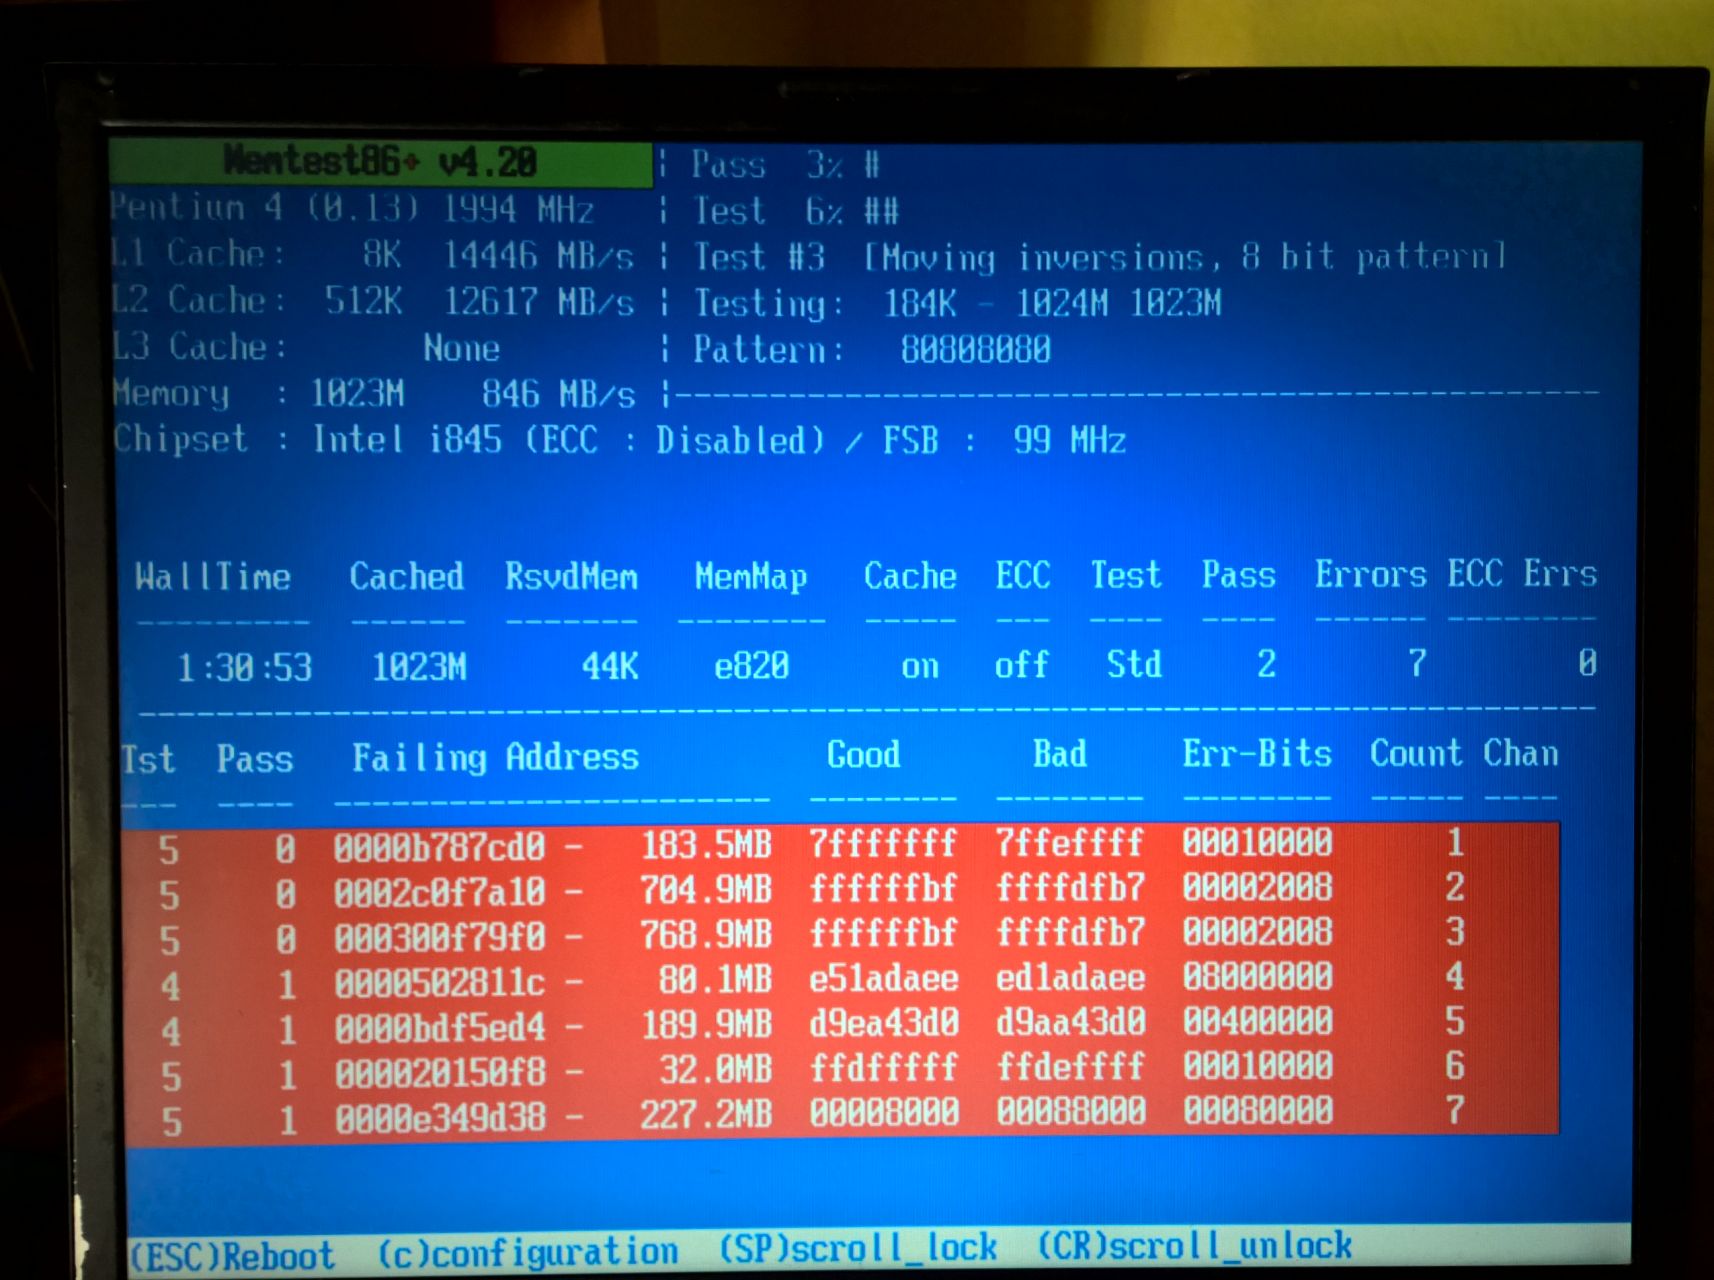Click the Test mode value Std
The image size is (1714, 1280).
click(x=1134, y=664)
